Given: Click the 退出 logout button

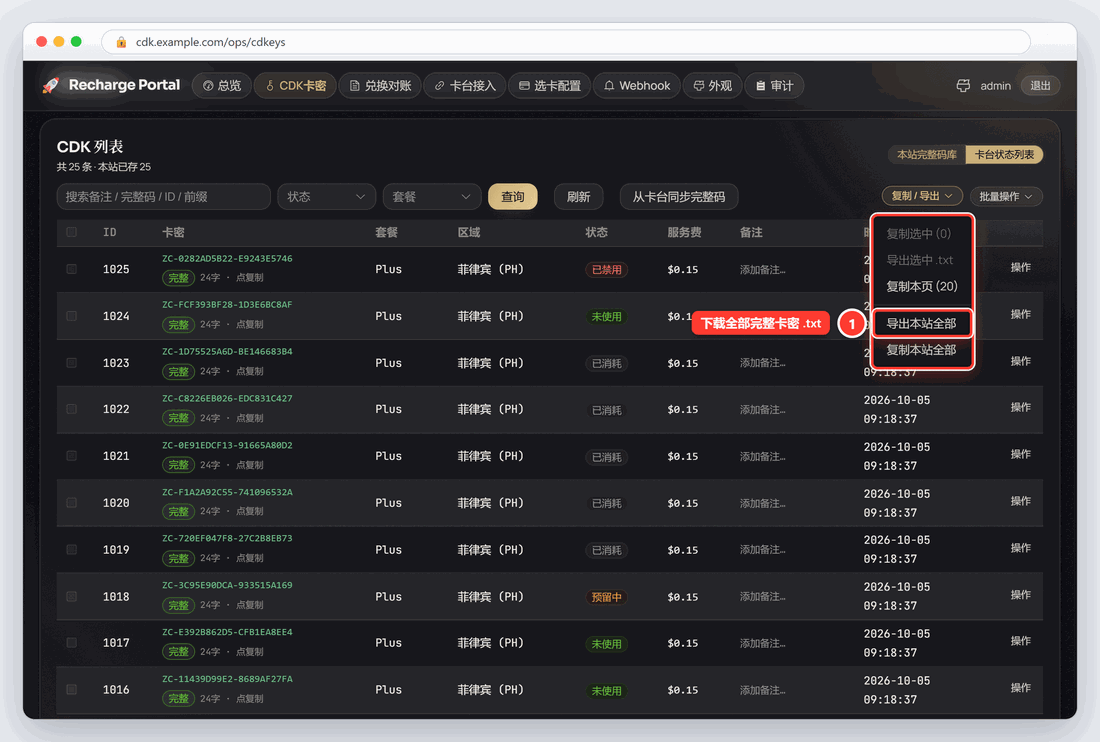Looking at the screenshot, I should 1040,86.
